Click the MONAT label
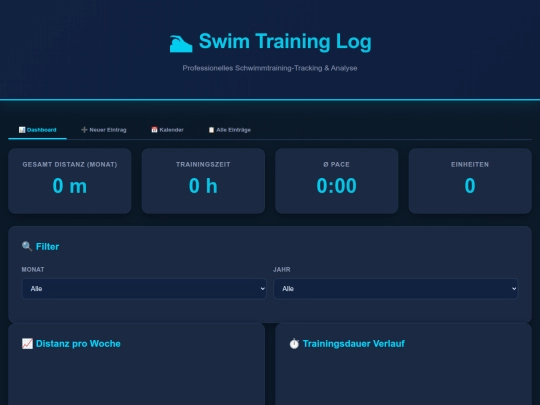The image size is (540, 405). click(33, 269)
